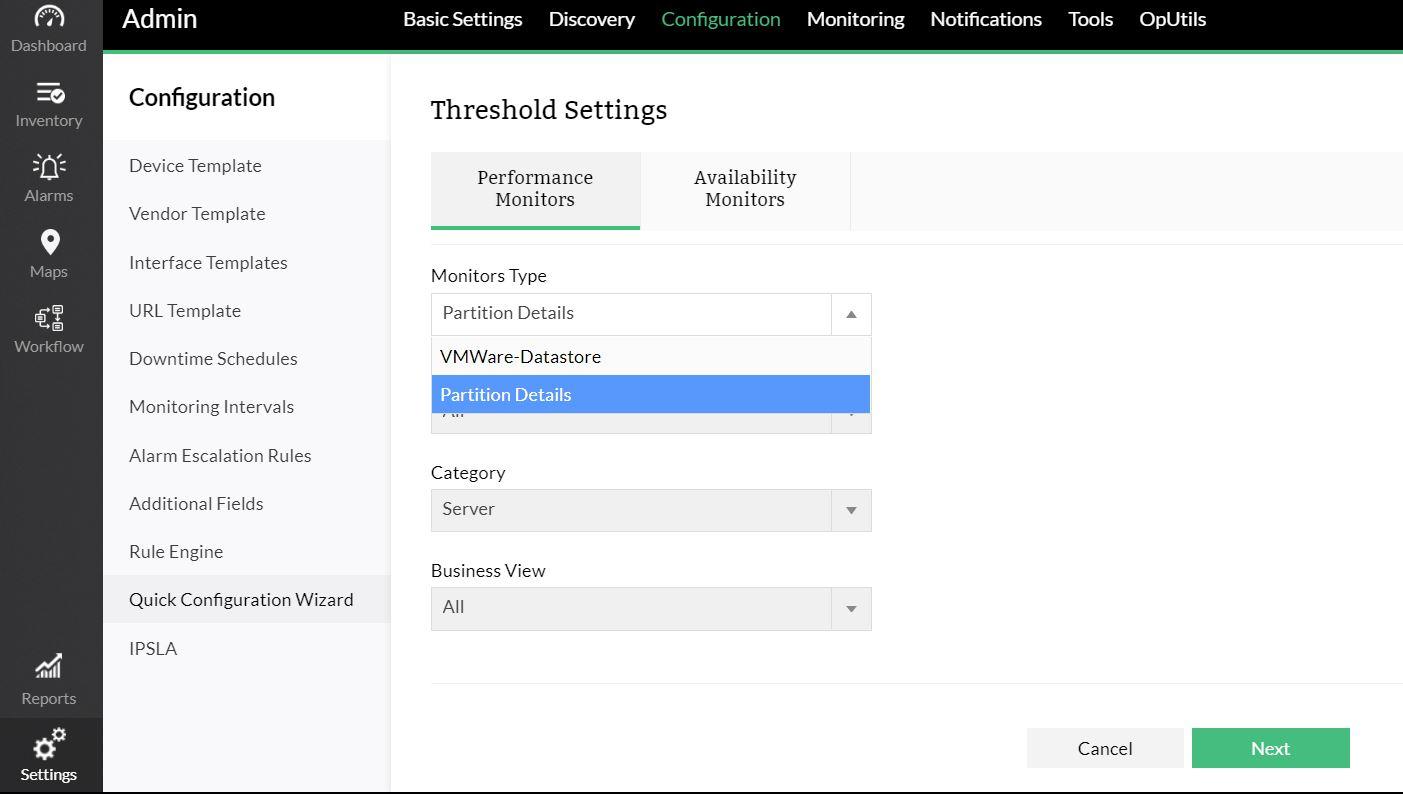Screen dimensions: 1403x794
Task: Switch to Availability Monitors tab
Action: click(745, 189)
